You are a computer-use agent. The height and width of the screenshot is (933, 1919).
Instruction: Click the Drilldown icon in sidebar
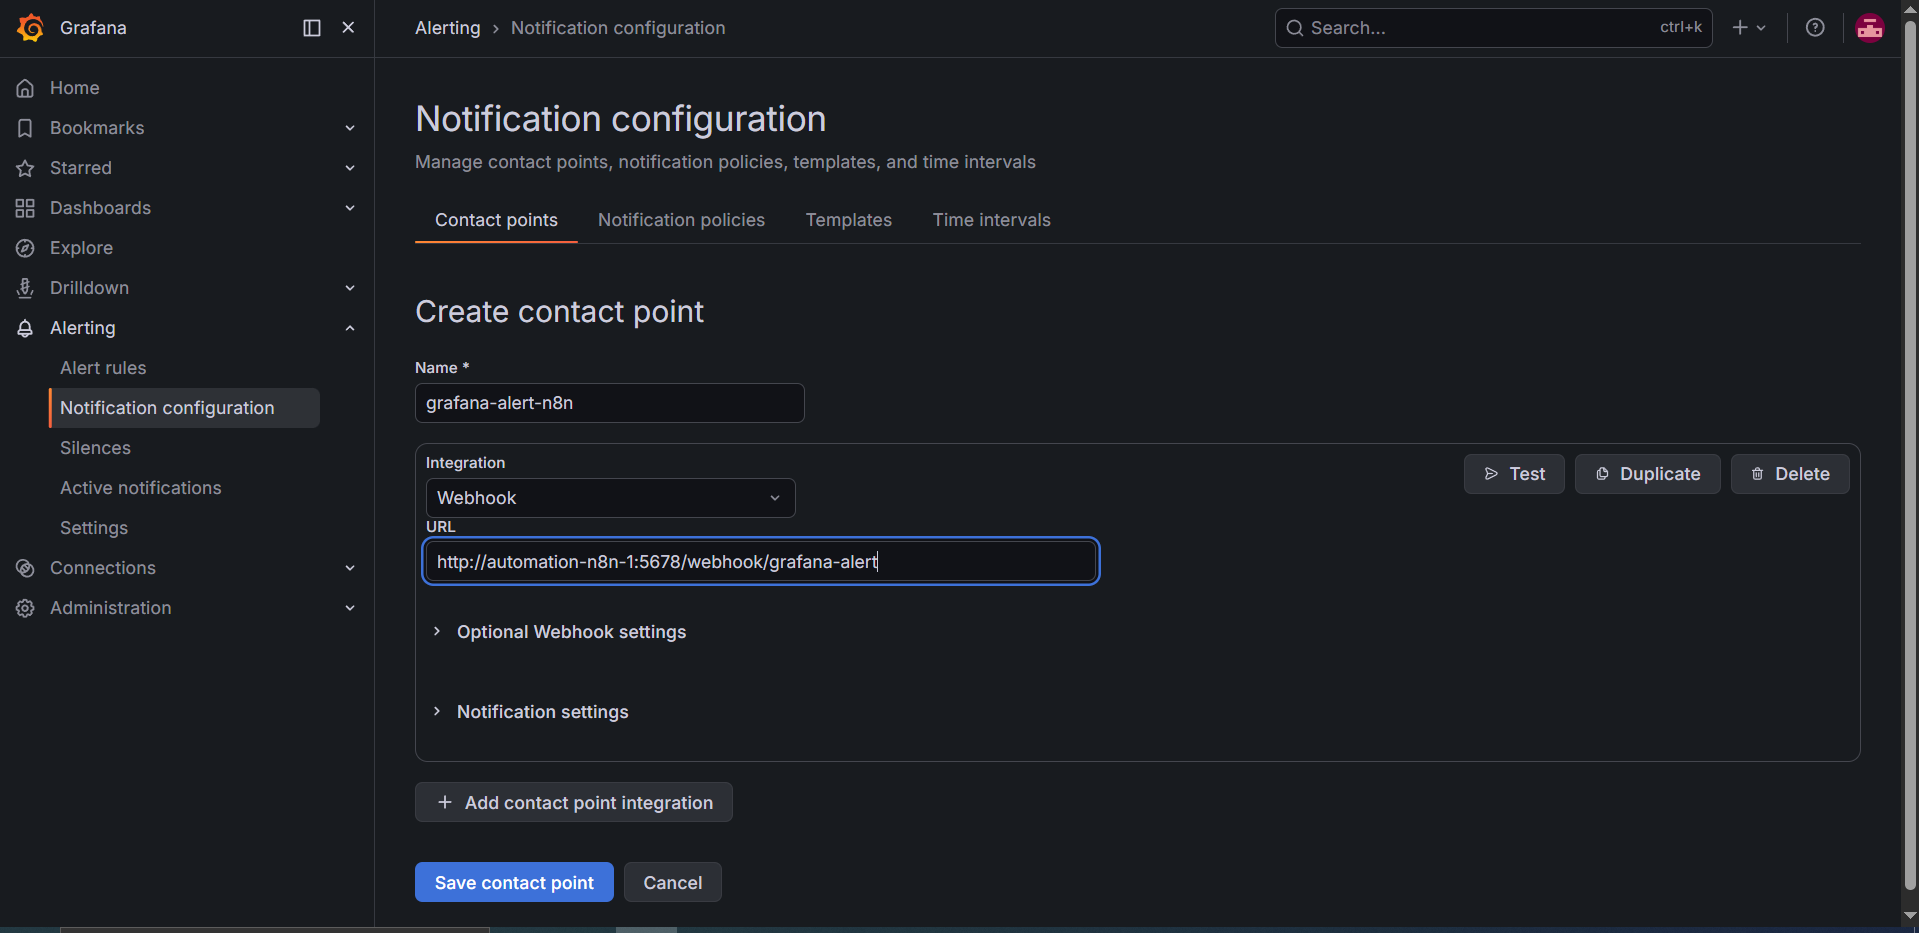tap(25, 288)
